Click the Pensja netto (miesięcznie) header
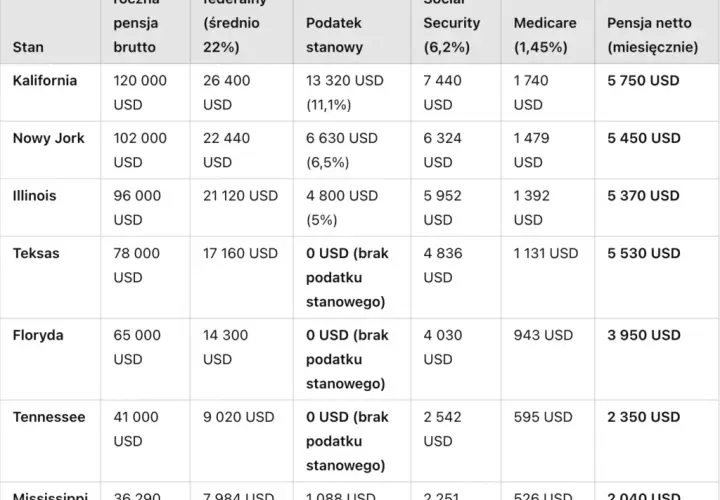Viewport: 720px width, 500px height. pos(652,35)
